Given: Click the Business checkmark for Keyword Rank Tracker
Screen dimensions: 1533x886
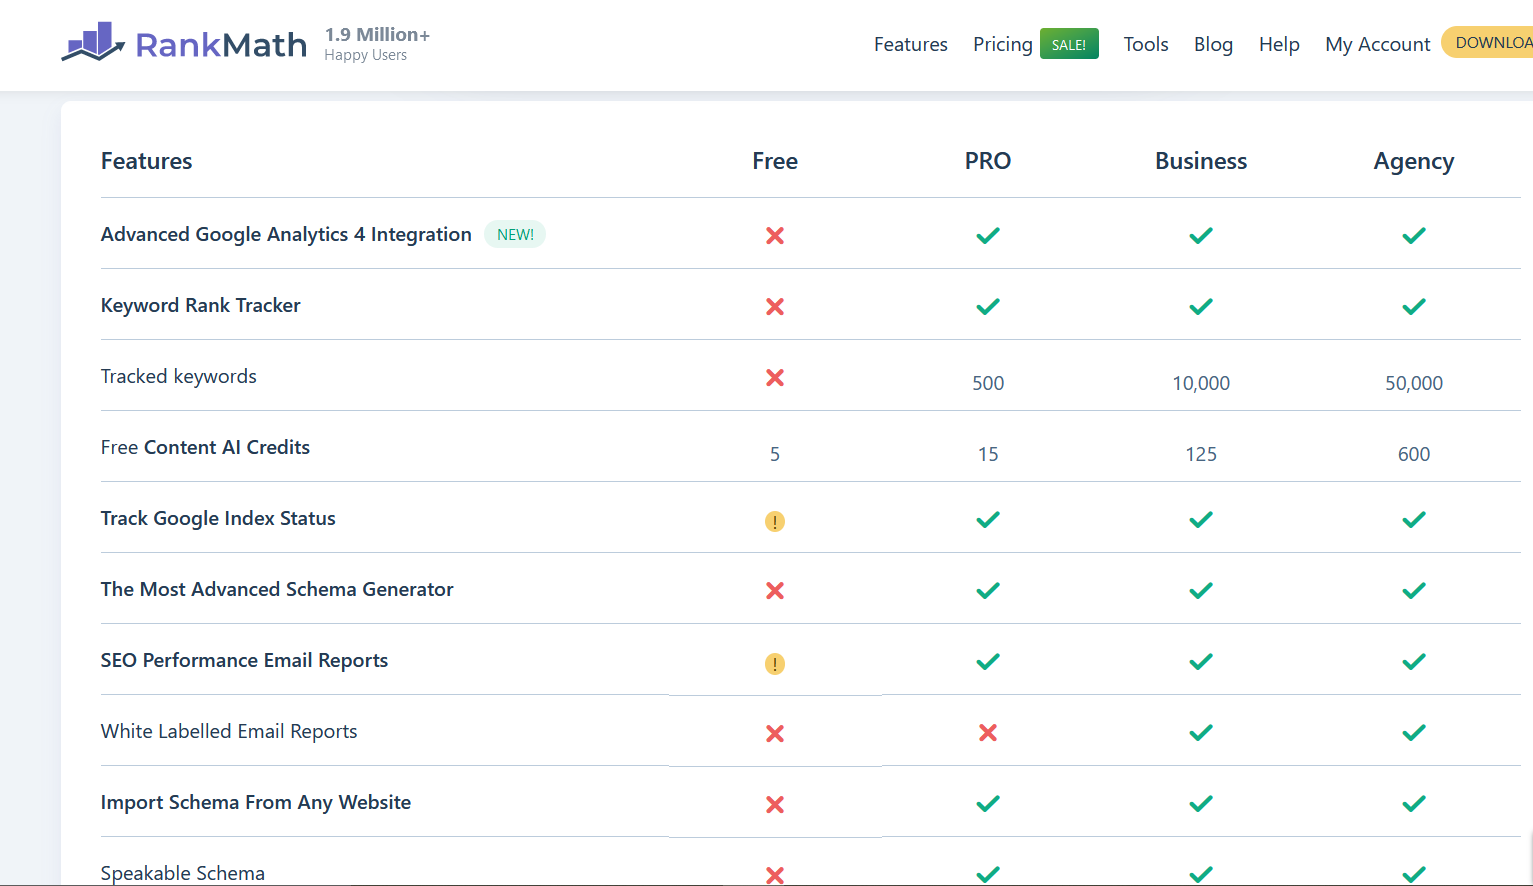Looking at the screenshot, I should point(1201,306).
